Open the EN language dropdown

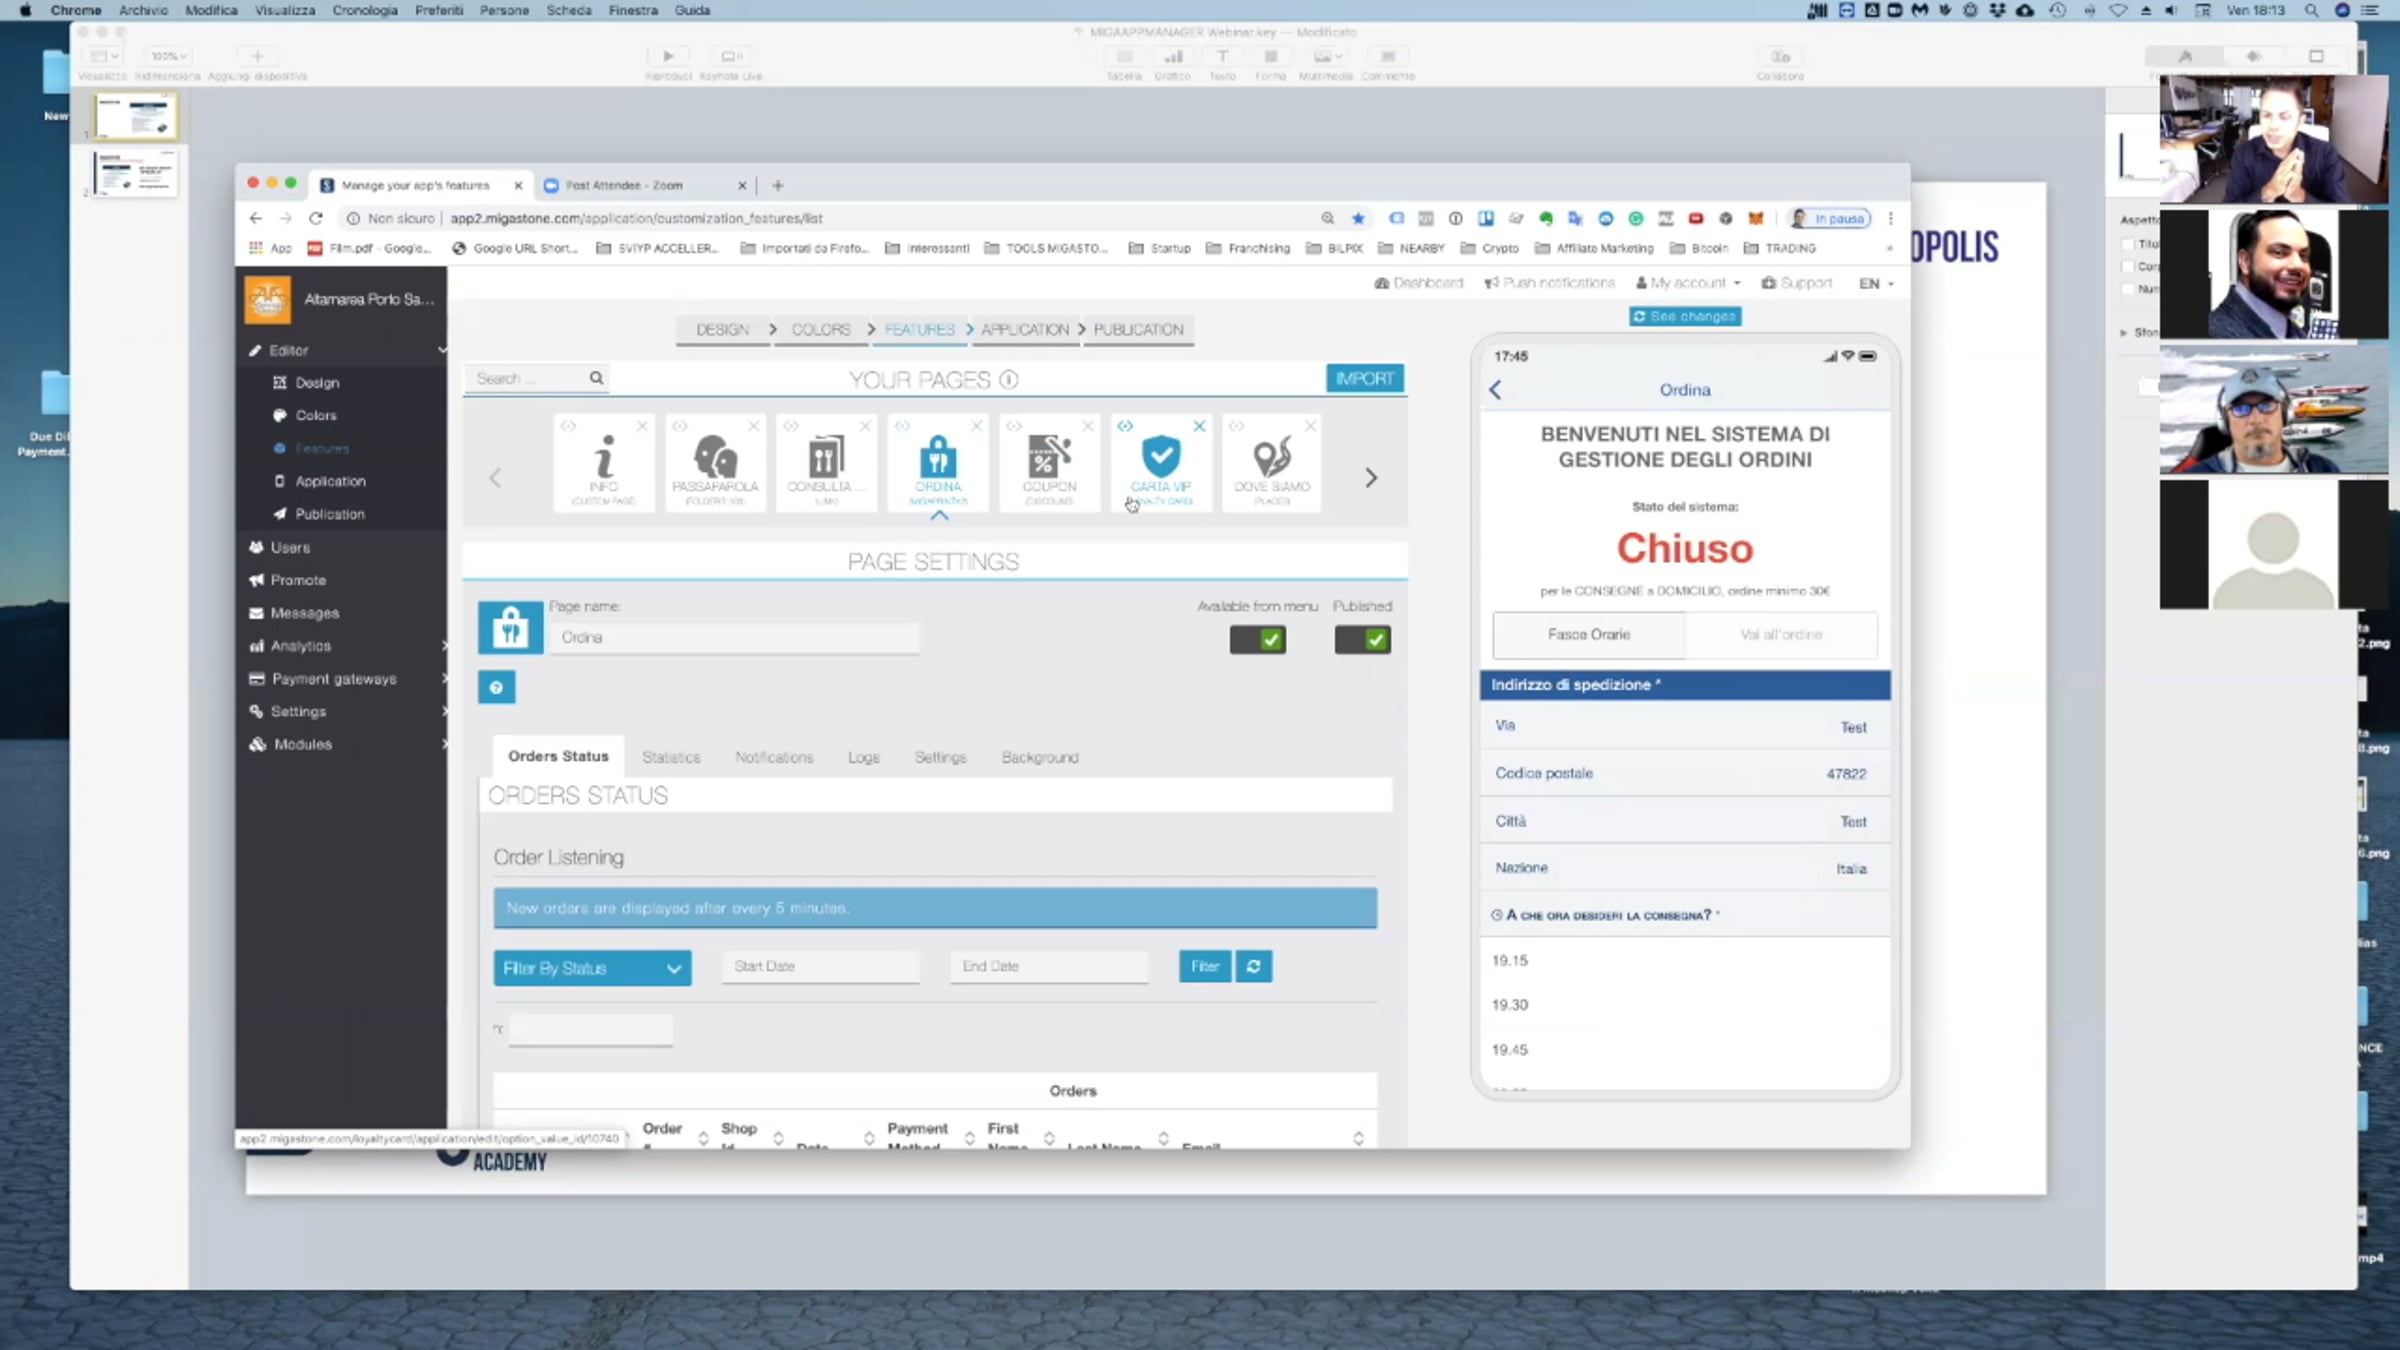click(x=1876, y=283)
